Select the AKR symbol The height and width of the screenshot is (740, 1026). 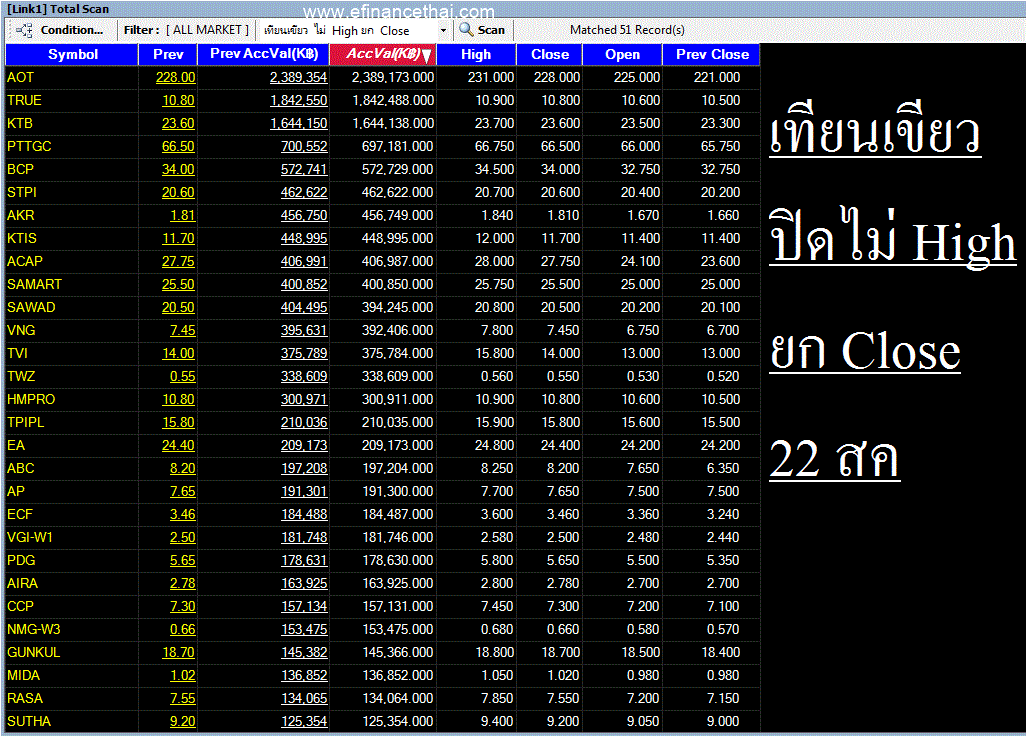tap(20, 215)
